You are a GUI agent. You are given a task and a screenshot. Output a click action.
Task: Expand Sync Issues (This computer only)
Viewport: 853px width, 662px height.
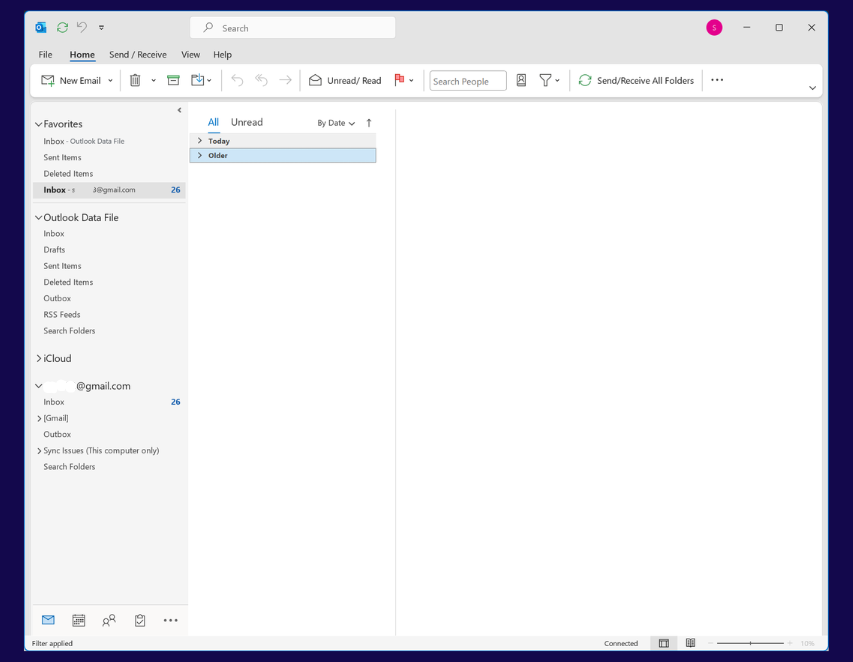pos(39,451)
